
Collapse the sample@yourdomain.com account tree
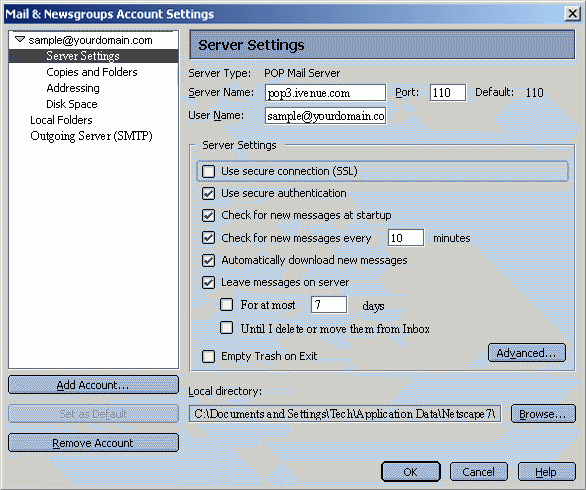pos(20,39)
